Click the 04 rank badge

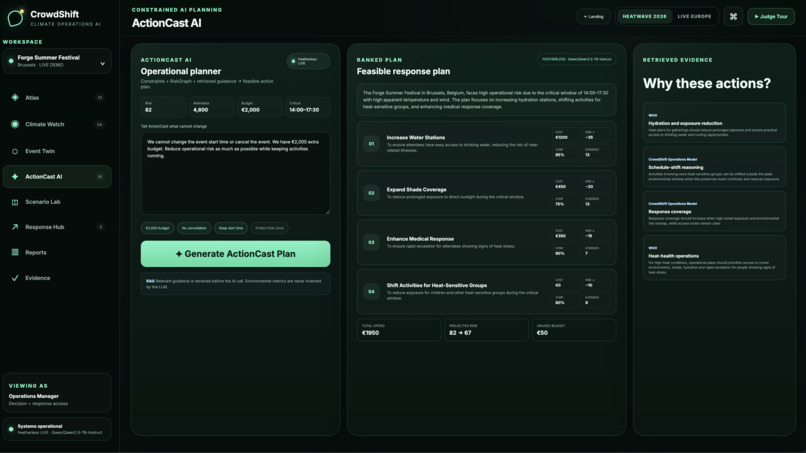coord(371,292)
